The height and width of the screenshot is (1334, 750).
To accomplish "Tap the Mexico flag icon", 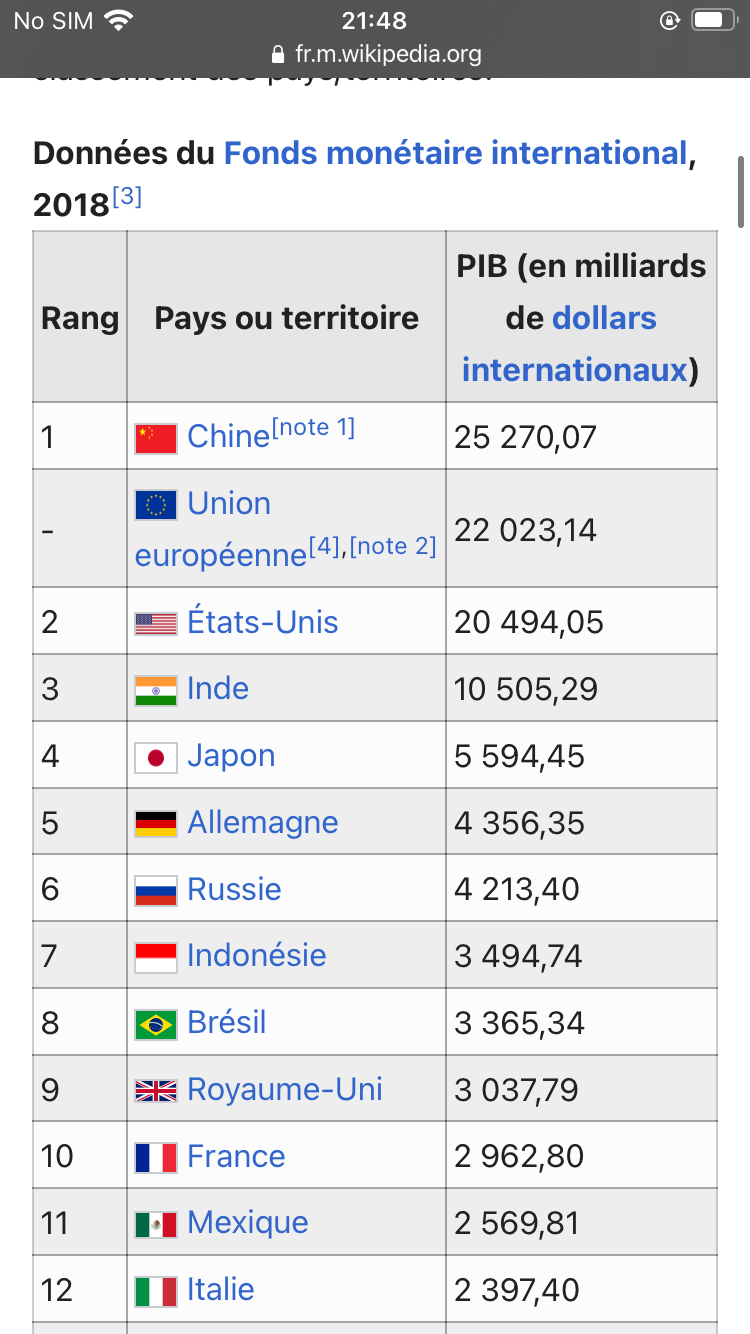I will (156, 1224).
